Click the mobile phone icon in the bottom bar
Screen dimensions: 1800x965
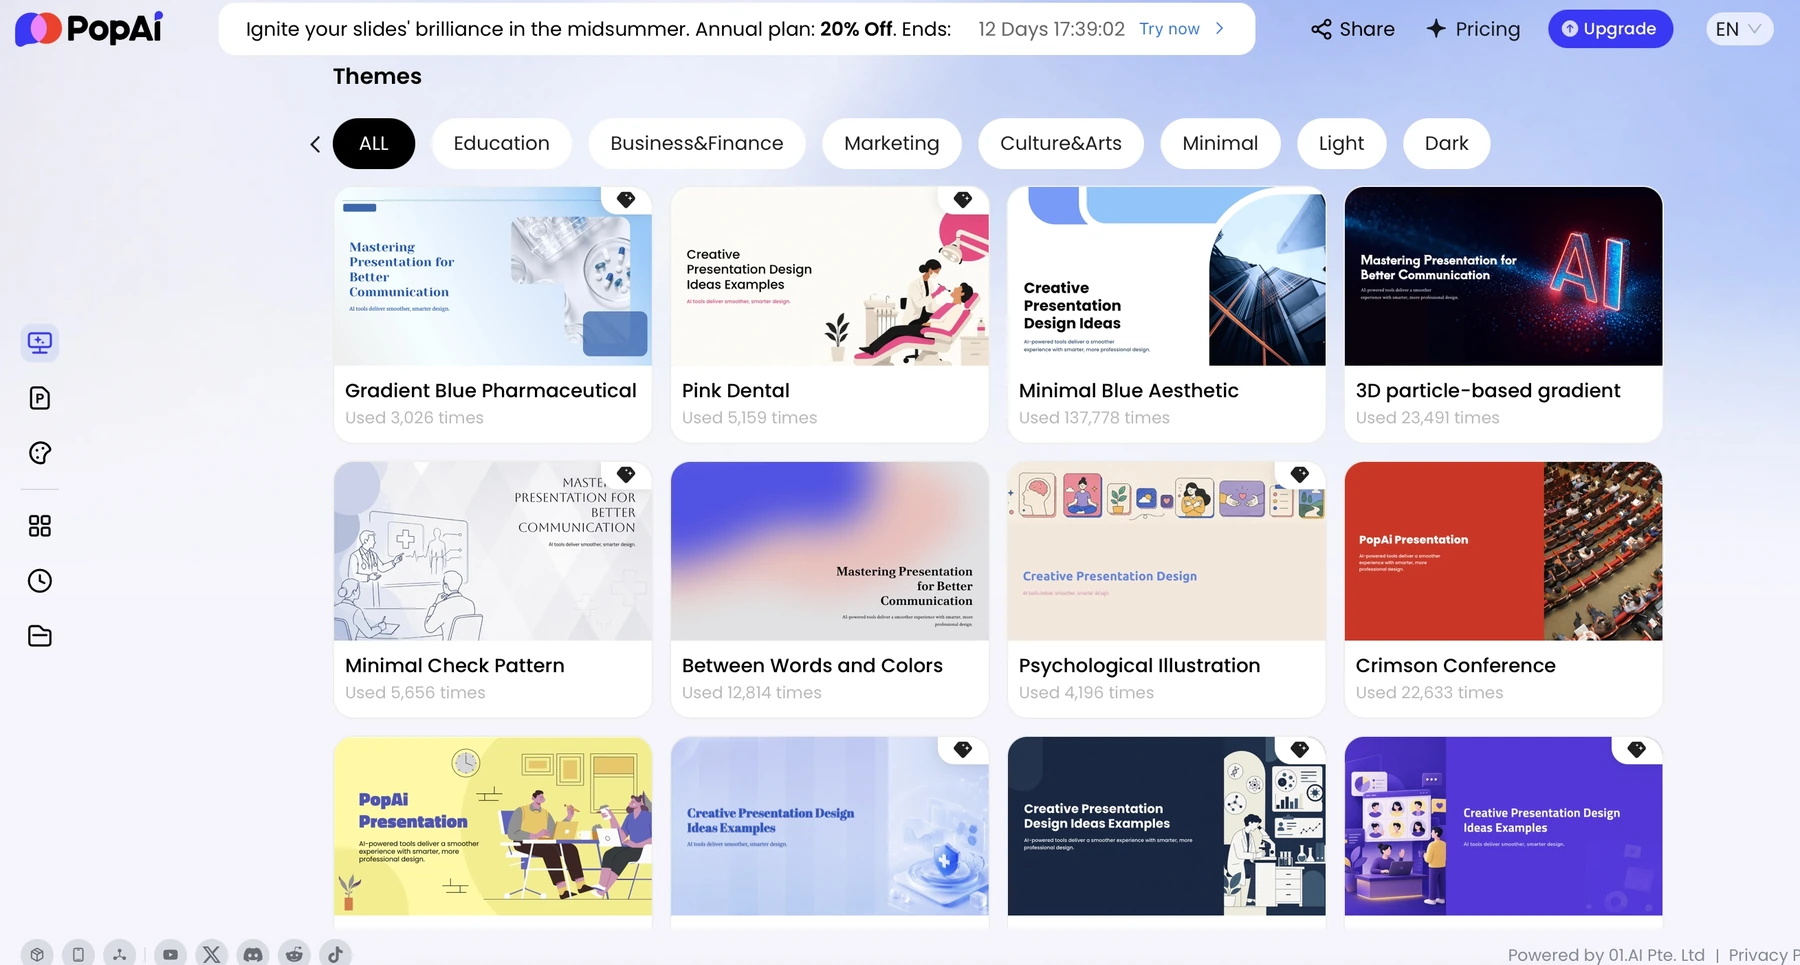tap(78, 954)
